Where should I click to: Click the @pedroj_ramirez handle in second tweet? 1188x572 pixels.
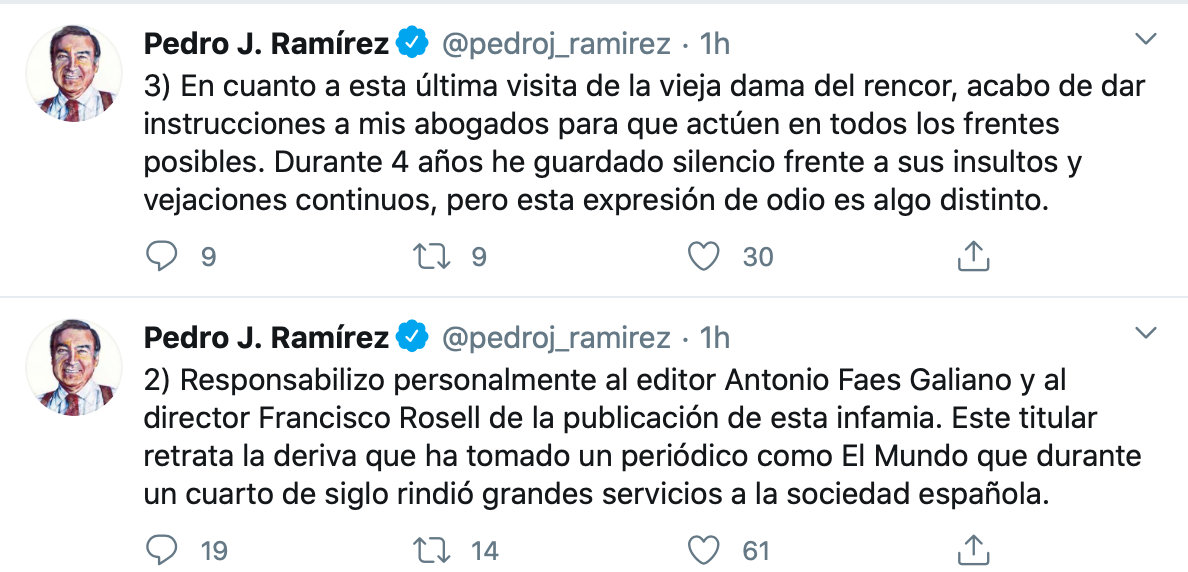tap(556, 337)
